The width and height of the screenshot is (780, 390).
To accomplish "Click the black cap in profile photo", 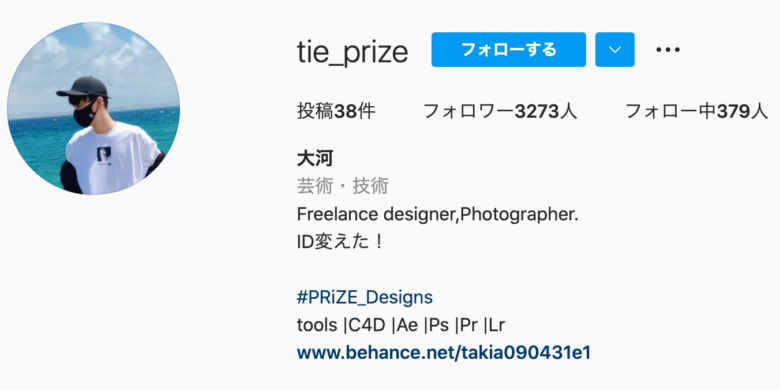I will (83, 87).
